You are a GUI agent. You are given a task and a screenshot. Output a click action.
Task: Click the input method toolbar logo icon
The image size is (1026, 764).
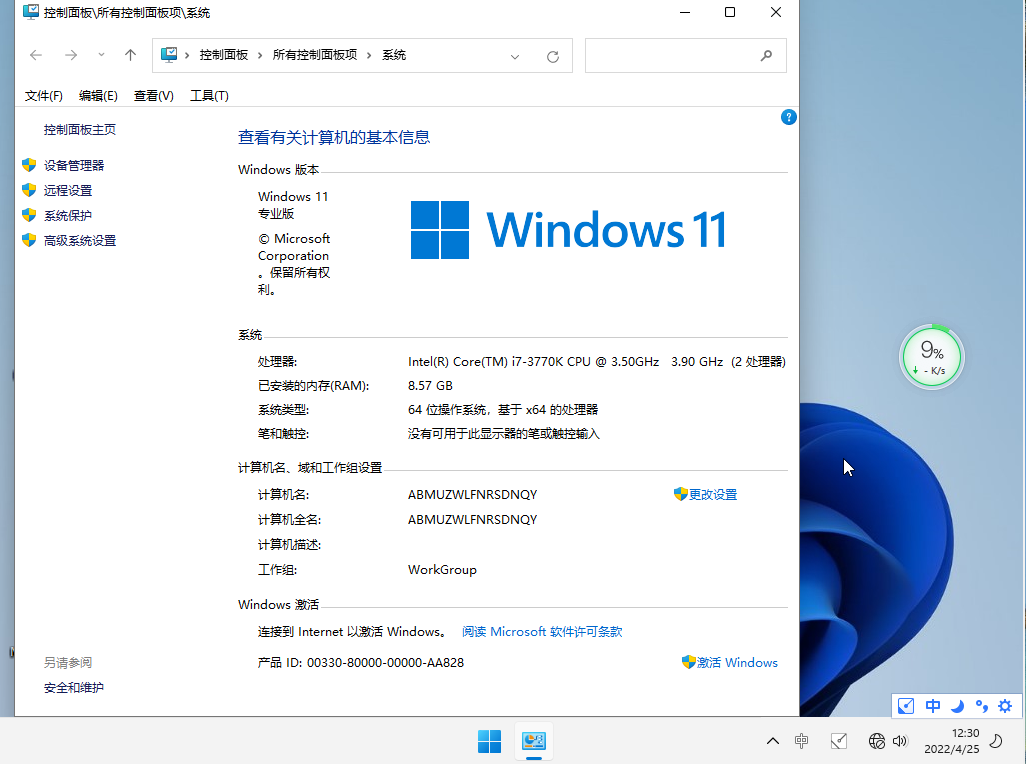[906, 706]
